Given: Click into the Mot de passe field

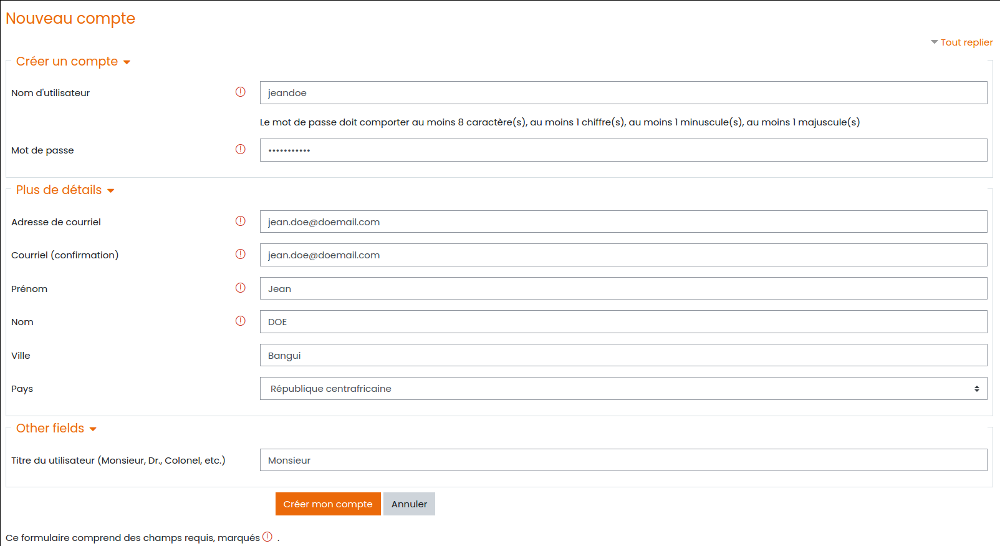Looking at the screenshot, I should point(623,150).
